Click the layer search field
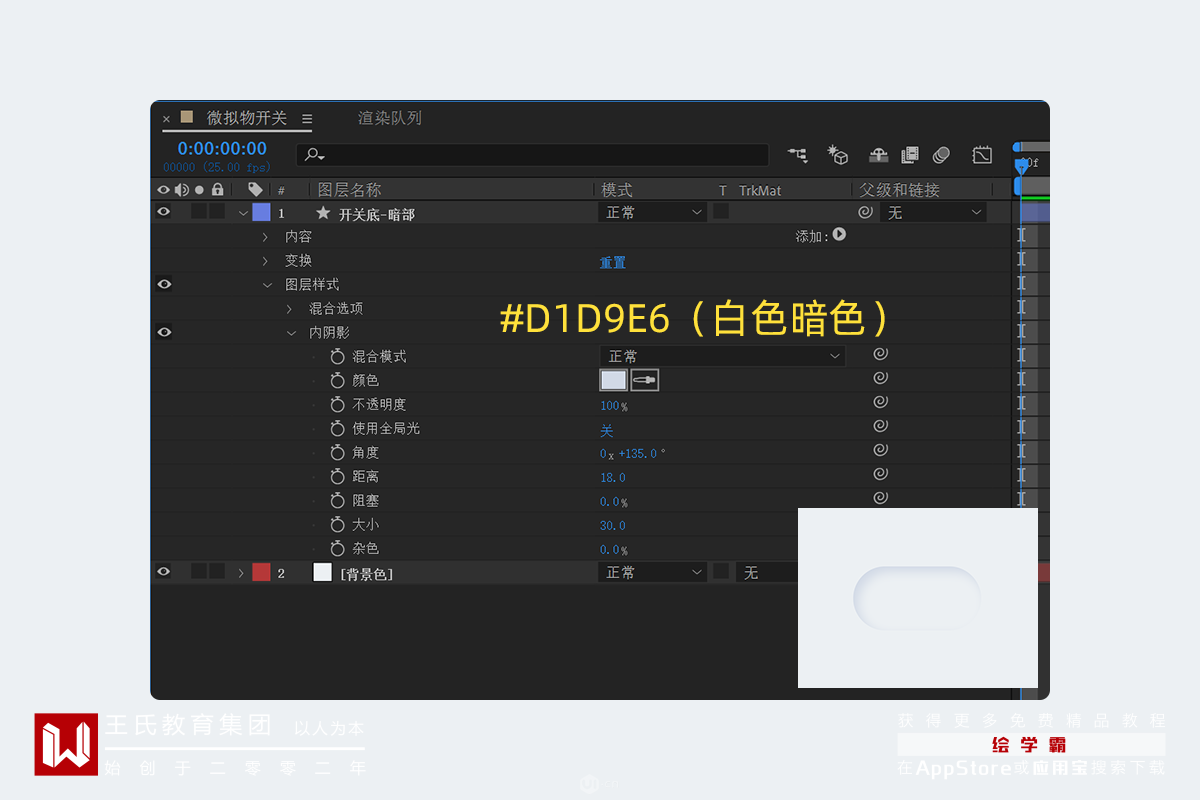This screenshot has height=800, width=1200. click(x=532, y=155)
